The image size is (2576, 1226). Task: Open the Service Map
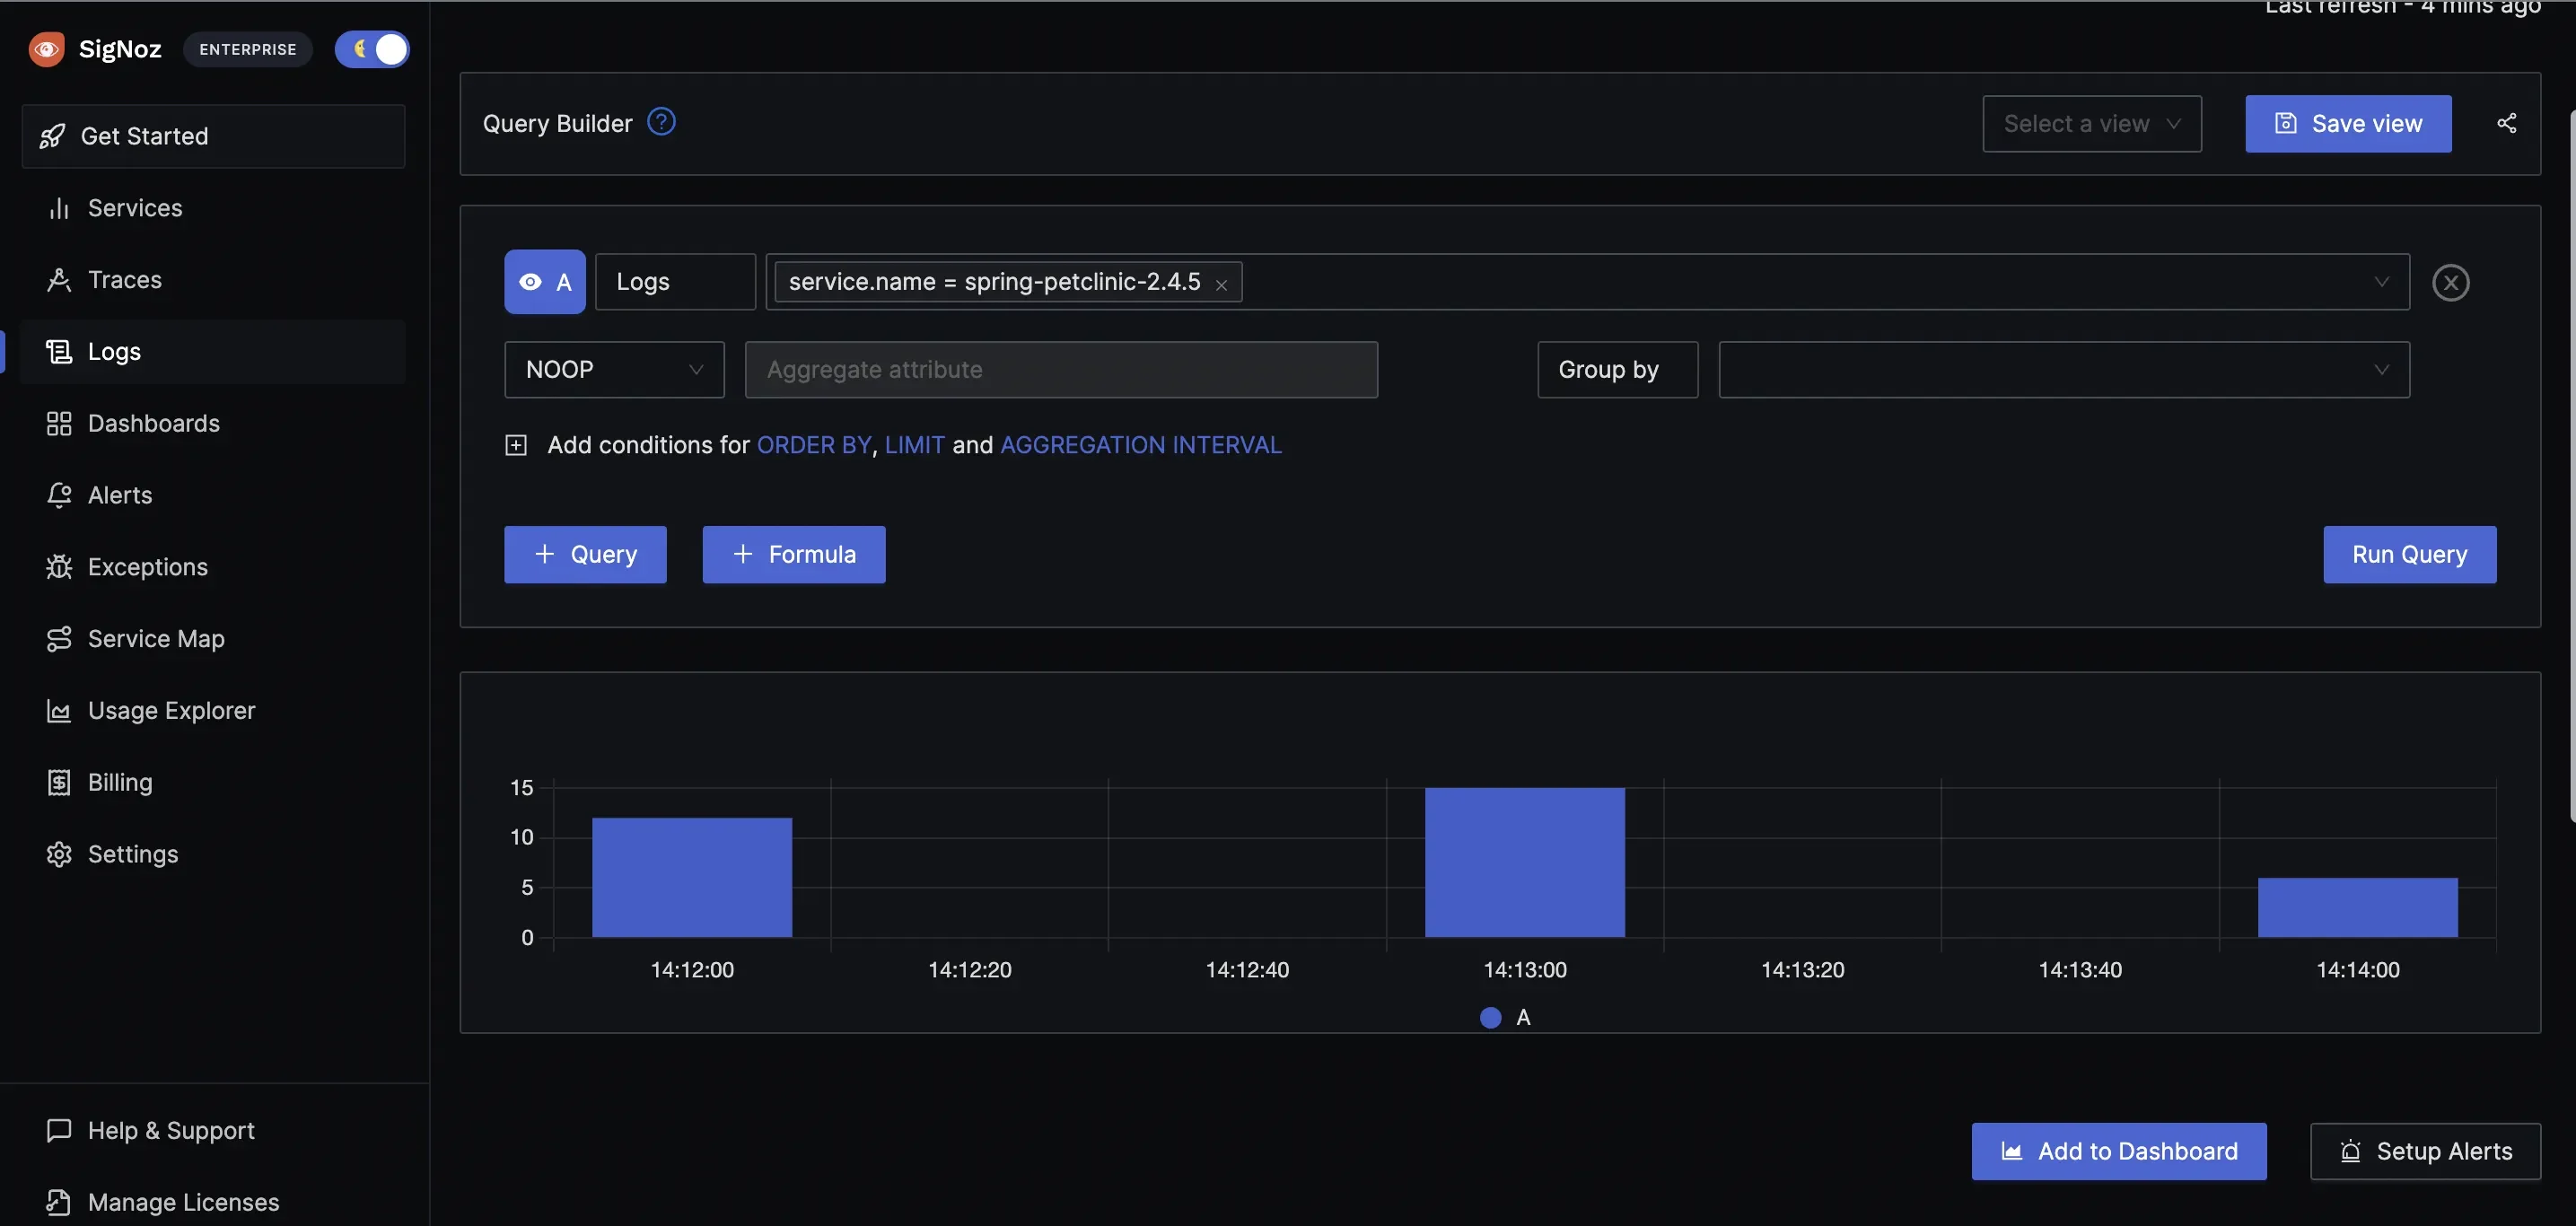[x=213, y=639]
